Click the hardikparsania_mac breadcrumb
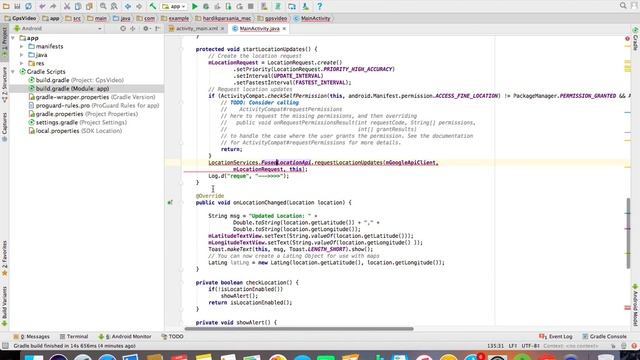The height and width of the screenshot is (360, 640). tap(223, 18)
